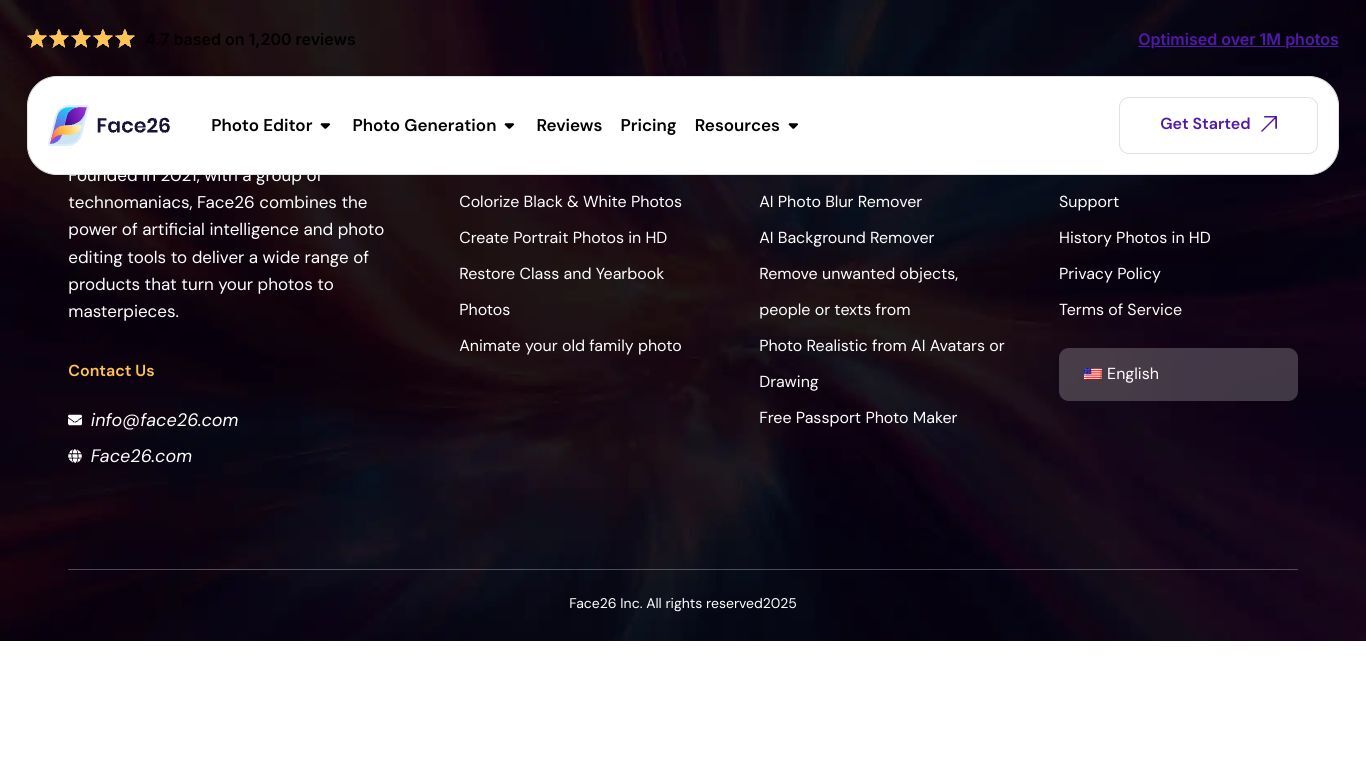This screenshot has width=1366, height=768.
Task: Click the globe icon beside Face26.com
Action: [75, 456]
